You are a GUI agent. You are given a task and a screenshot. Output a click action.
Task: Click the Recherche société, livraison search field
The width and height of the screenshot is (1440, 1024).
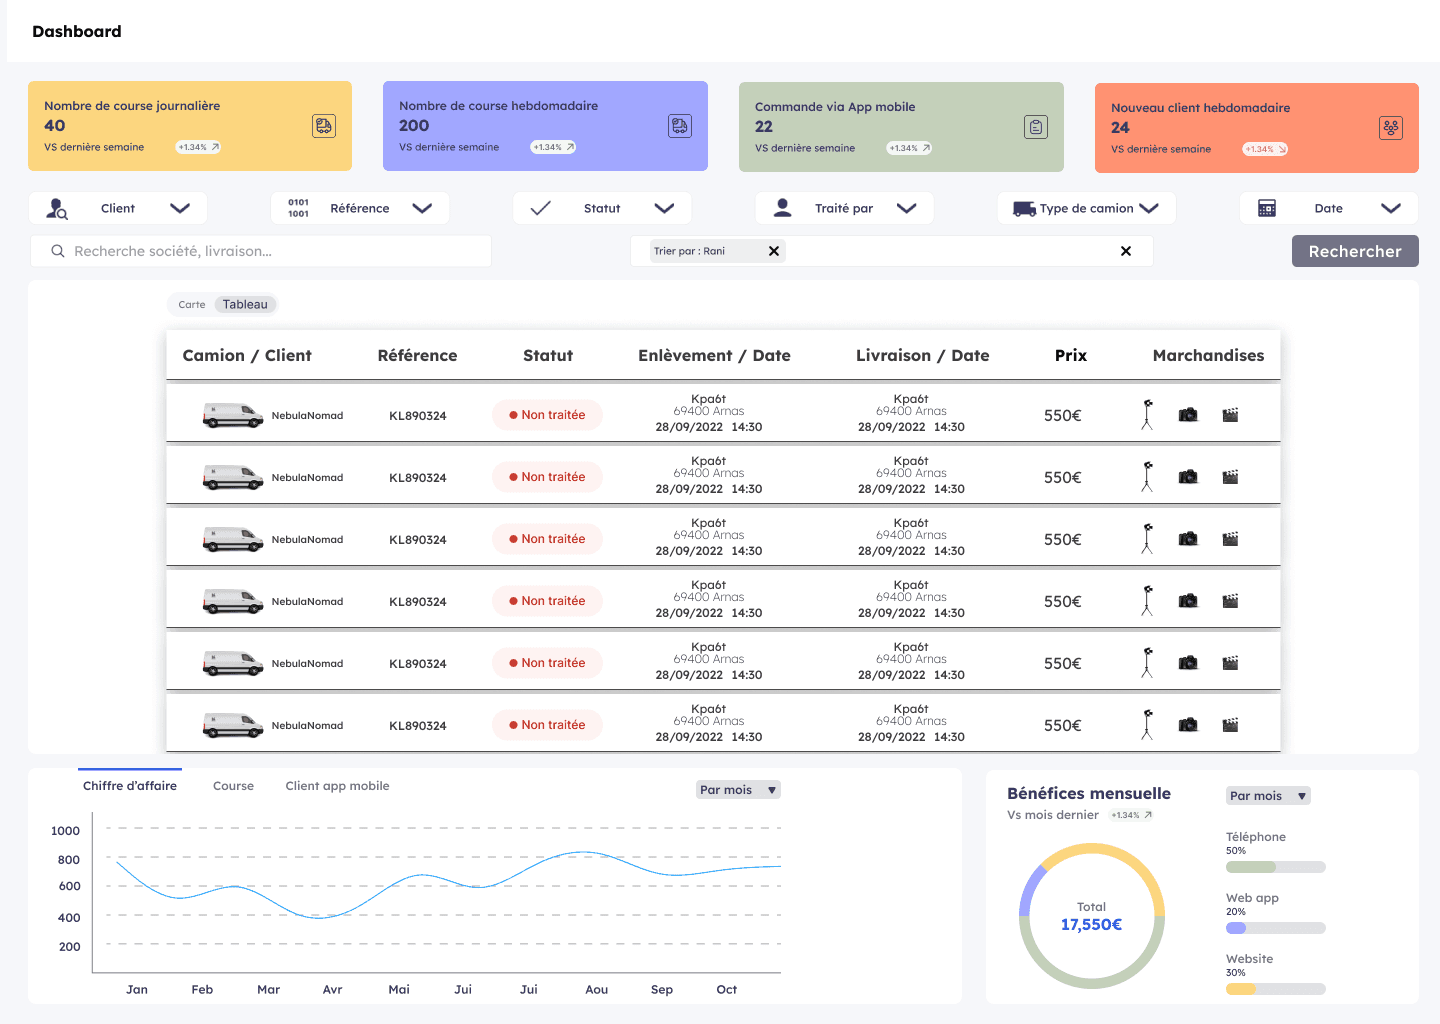coord(261,251)
